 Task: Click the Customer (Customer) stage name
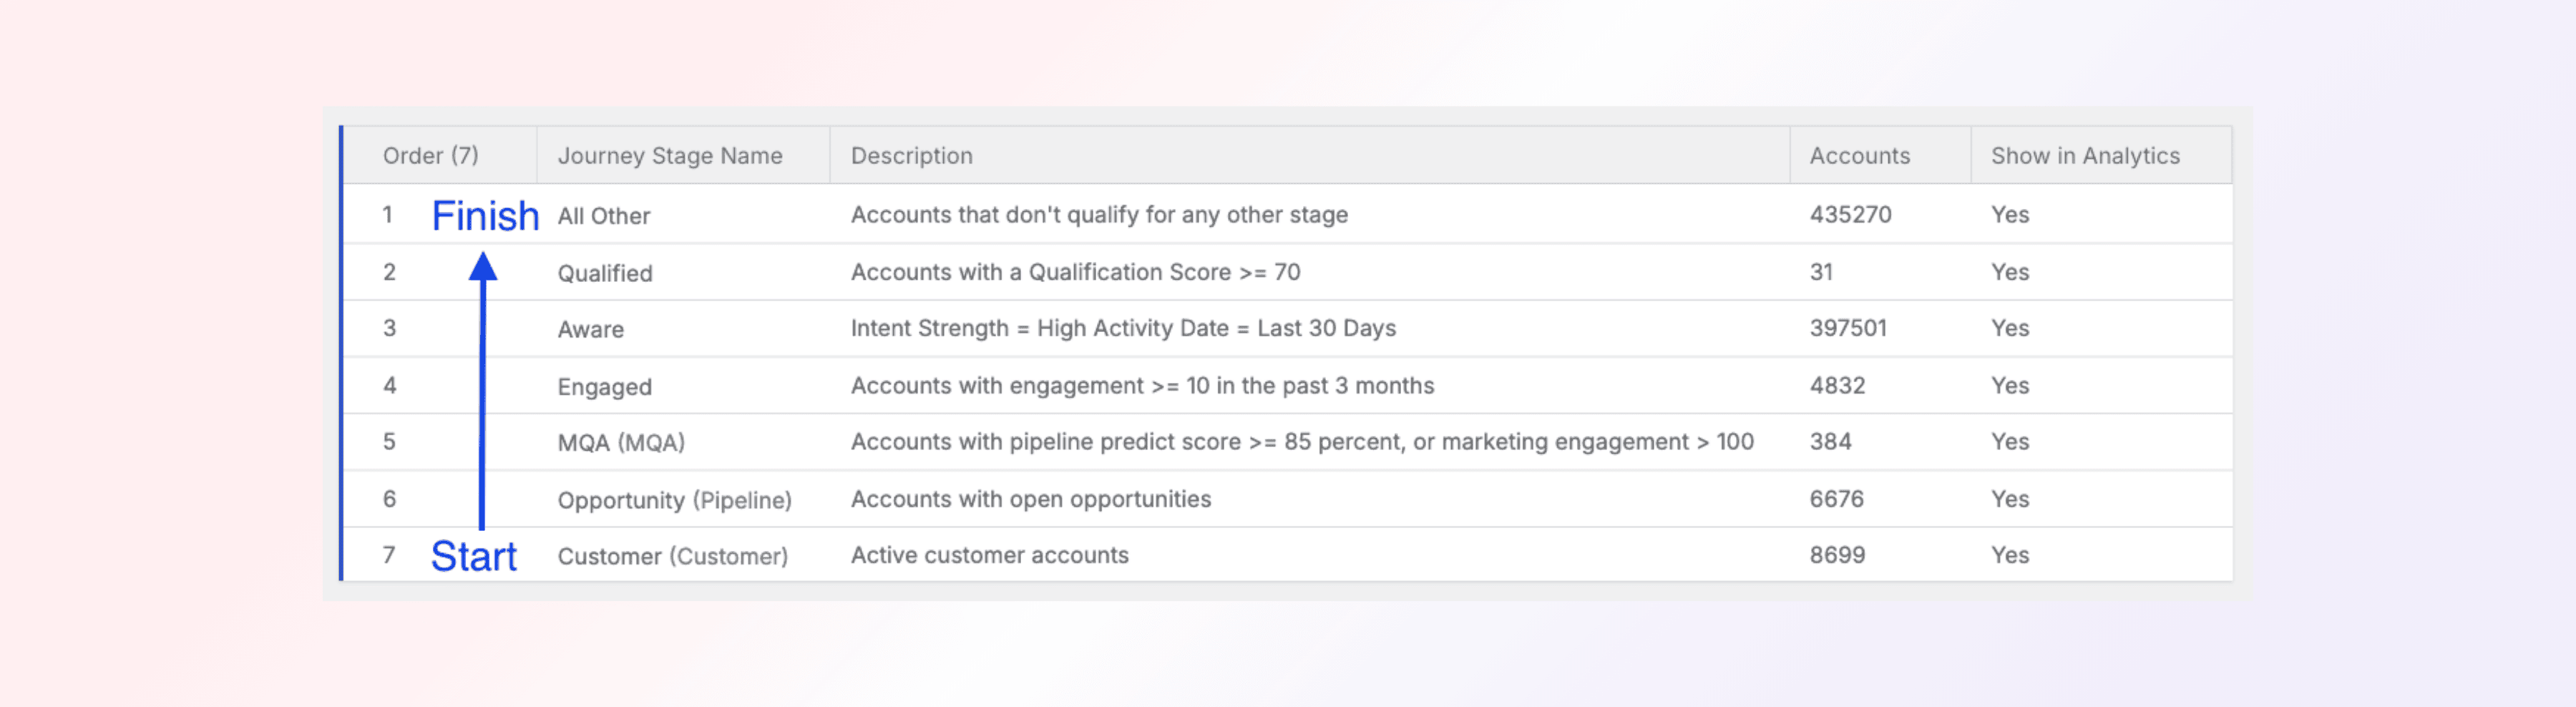(x=672, y=556)
